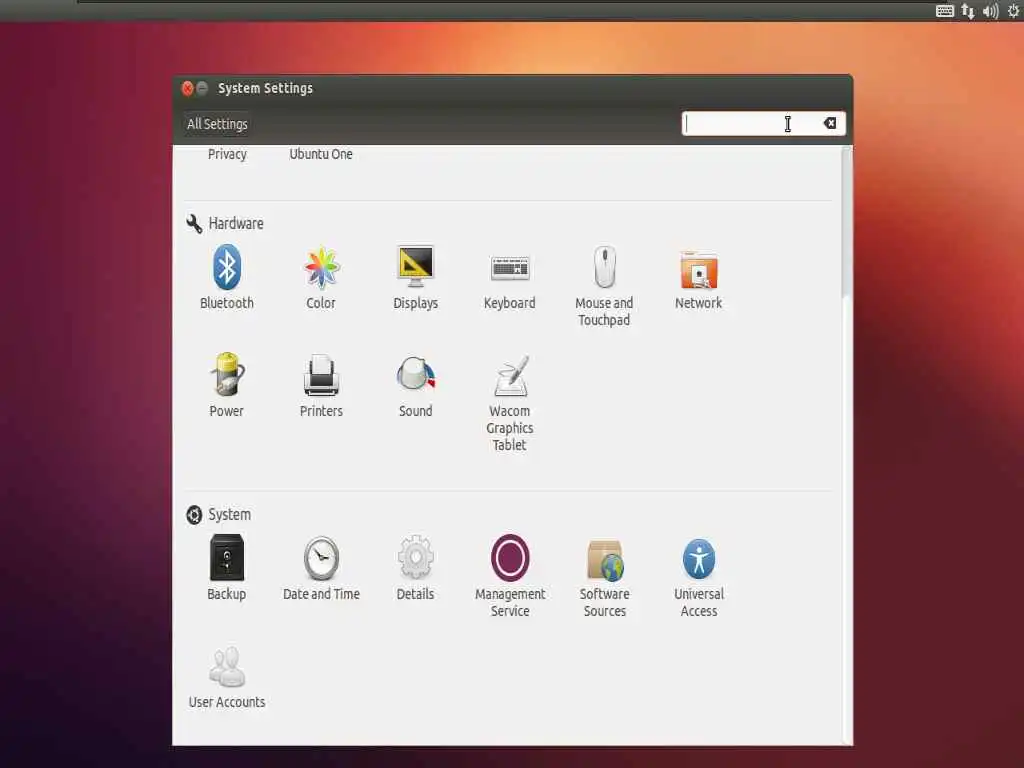Screen dimensions: 1024x768
Task: Open Printers settings icon
Action: pyautogui.click(x=321, y=375)
